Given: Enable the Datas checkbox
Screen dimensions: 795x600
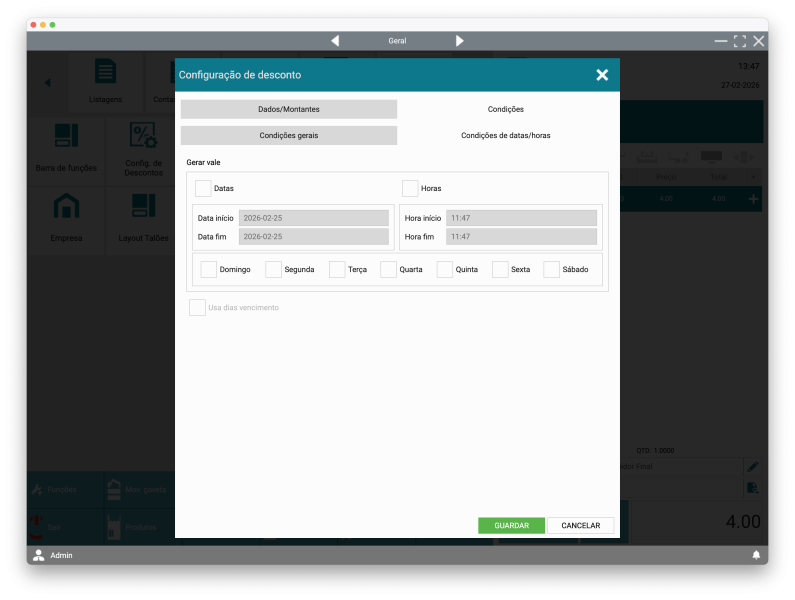Looking at the screenshot, I should tap(203, 188).
